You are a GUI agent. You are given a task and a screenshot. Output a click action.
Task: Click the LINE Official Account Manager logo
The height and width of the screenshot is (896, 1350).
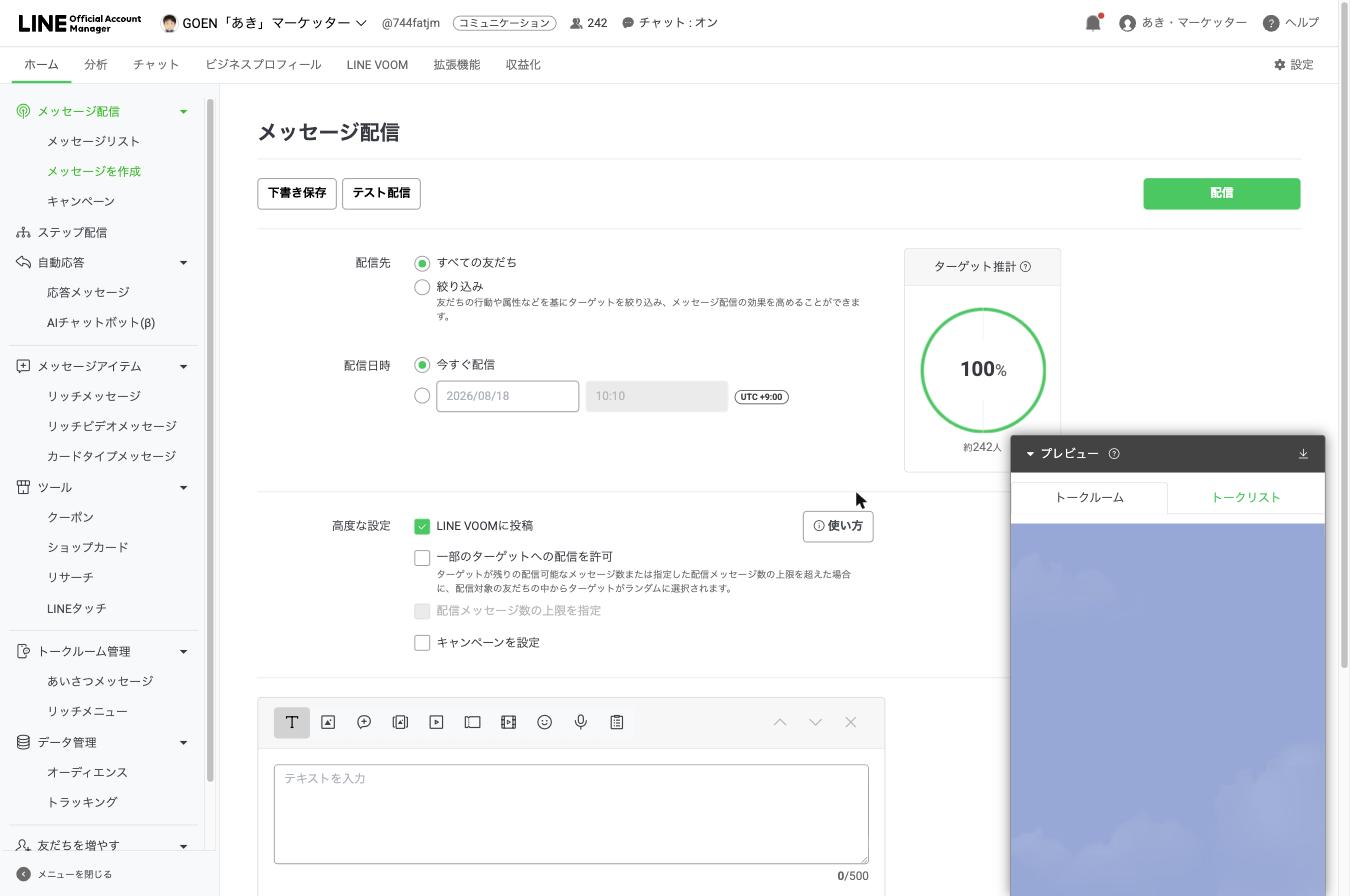[x=80, y=23]
